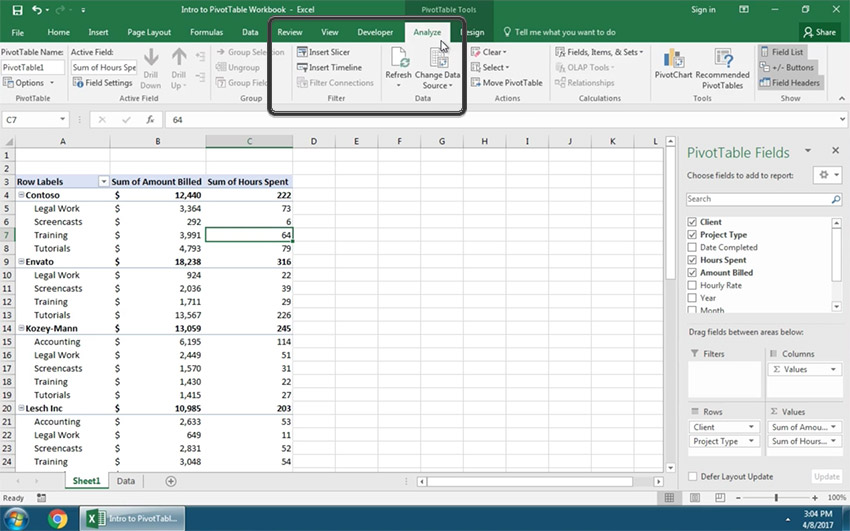
Task: Open the Name Box dropdown arrow
Action: click(x=62, y=120)
